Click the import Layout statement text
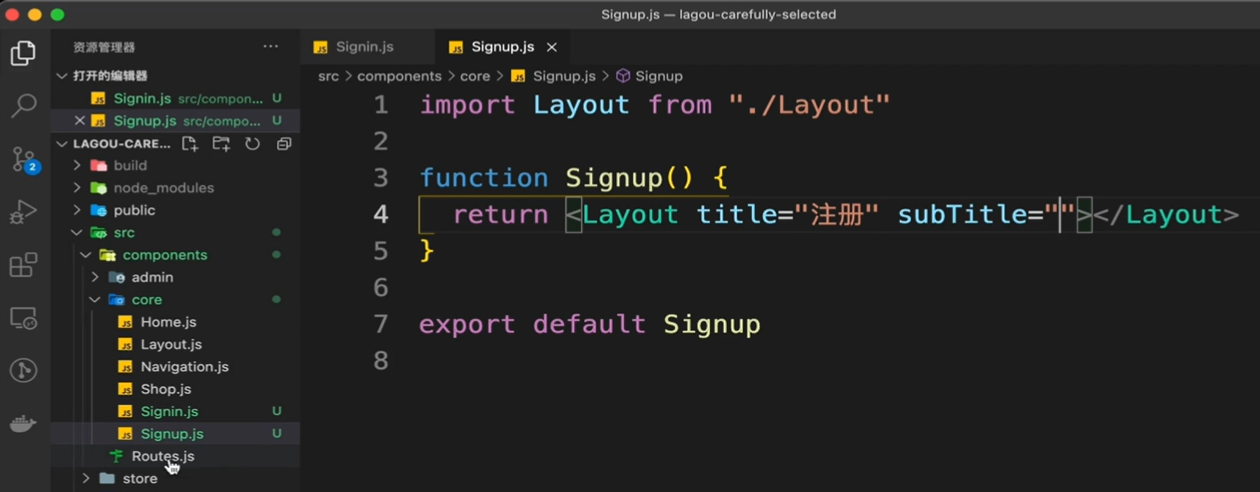The height and width of the screenshot is (492, 1260). 655,105
